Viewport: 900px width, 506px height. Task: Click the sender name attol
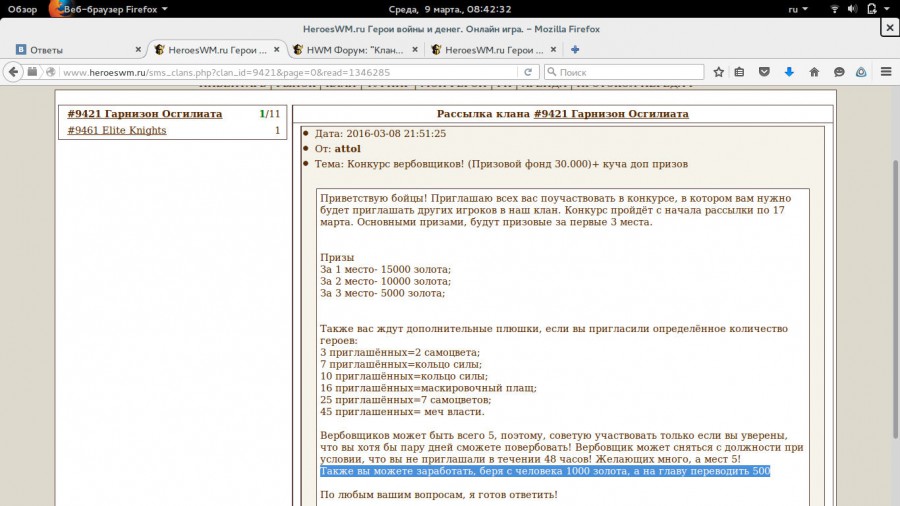coord(347,149)
